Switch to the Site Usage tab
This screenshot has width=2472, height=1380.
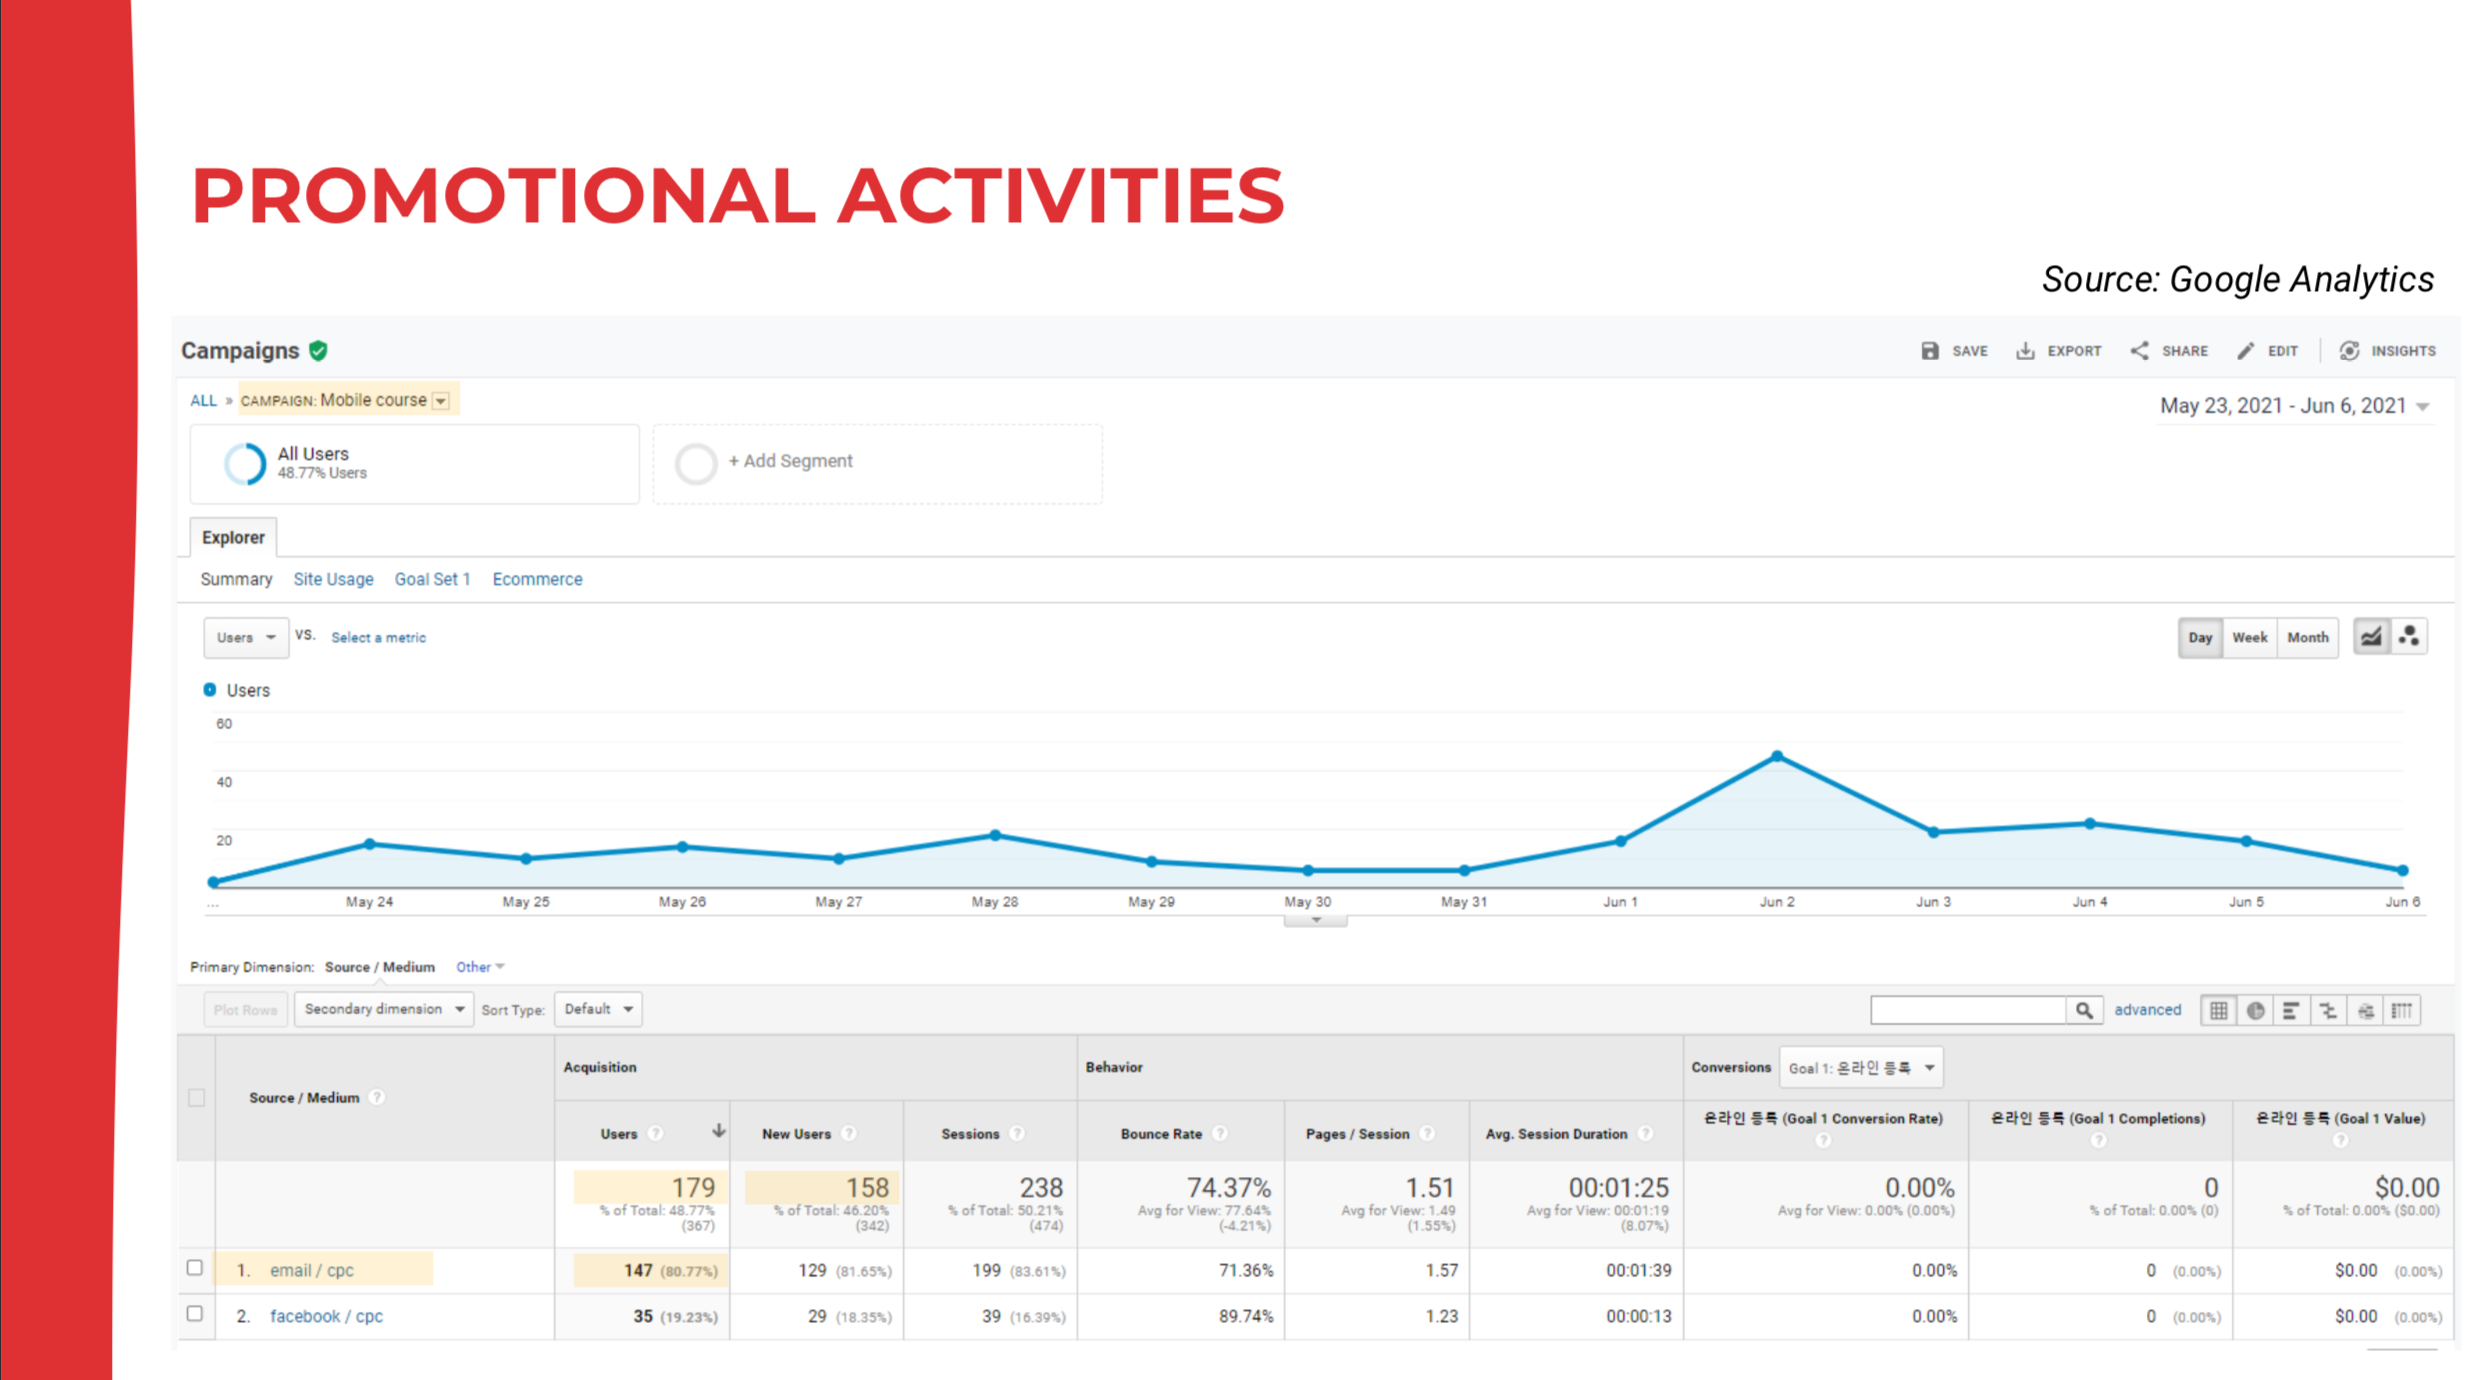[333, 579]
